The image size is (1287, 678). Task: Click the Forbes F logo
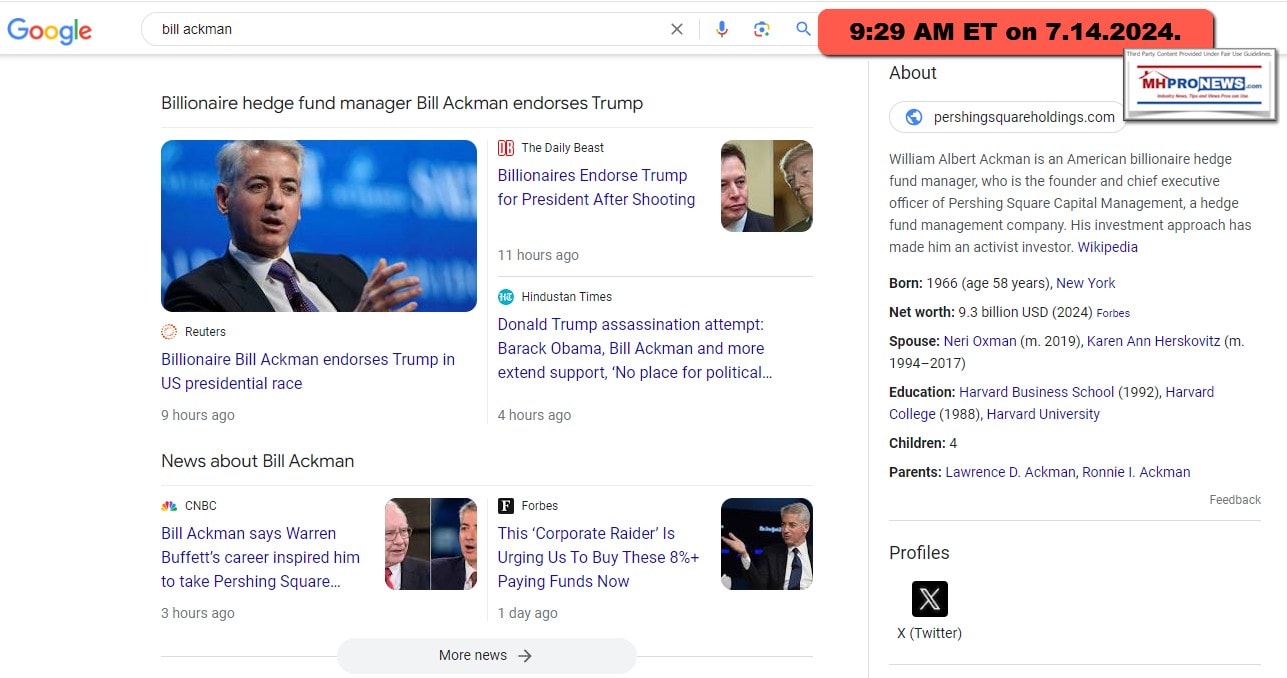[506, 506]
